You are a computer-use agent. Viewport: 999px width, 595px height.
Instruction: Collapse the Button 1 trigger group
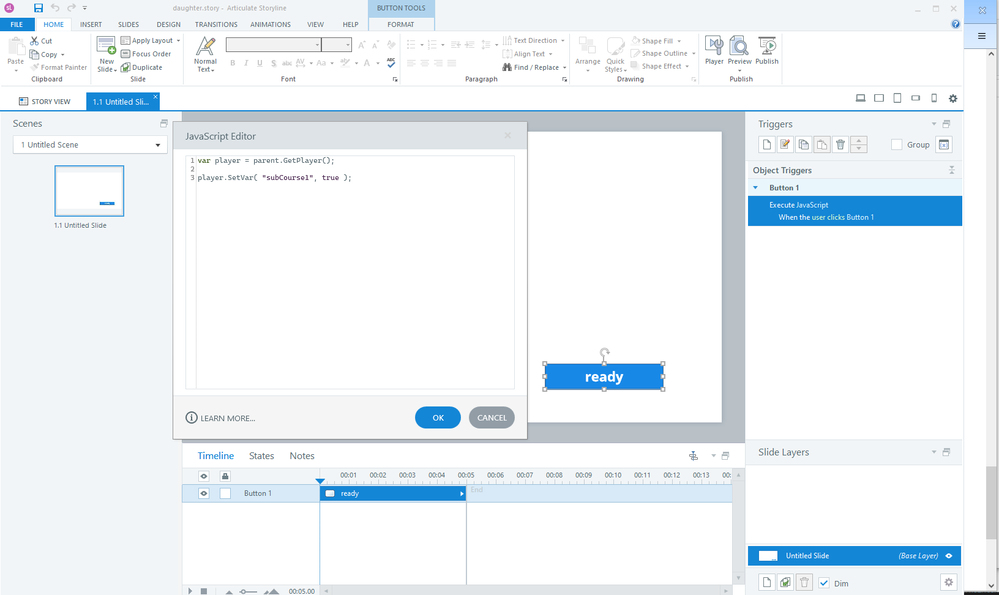pos(756,188)
